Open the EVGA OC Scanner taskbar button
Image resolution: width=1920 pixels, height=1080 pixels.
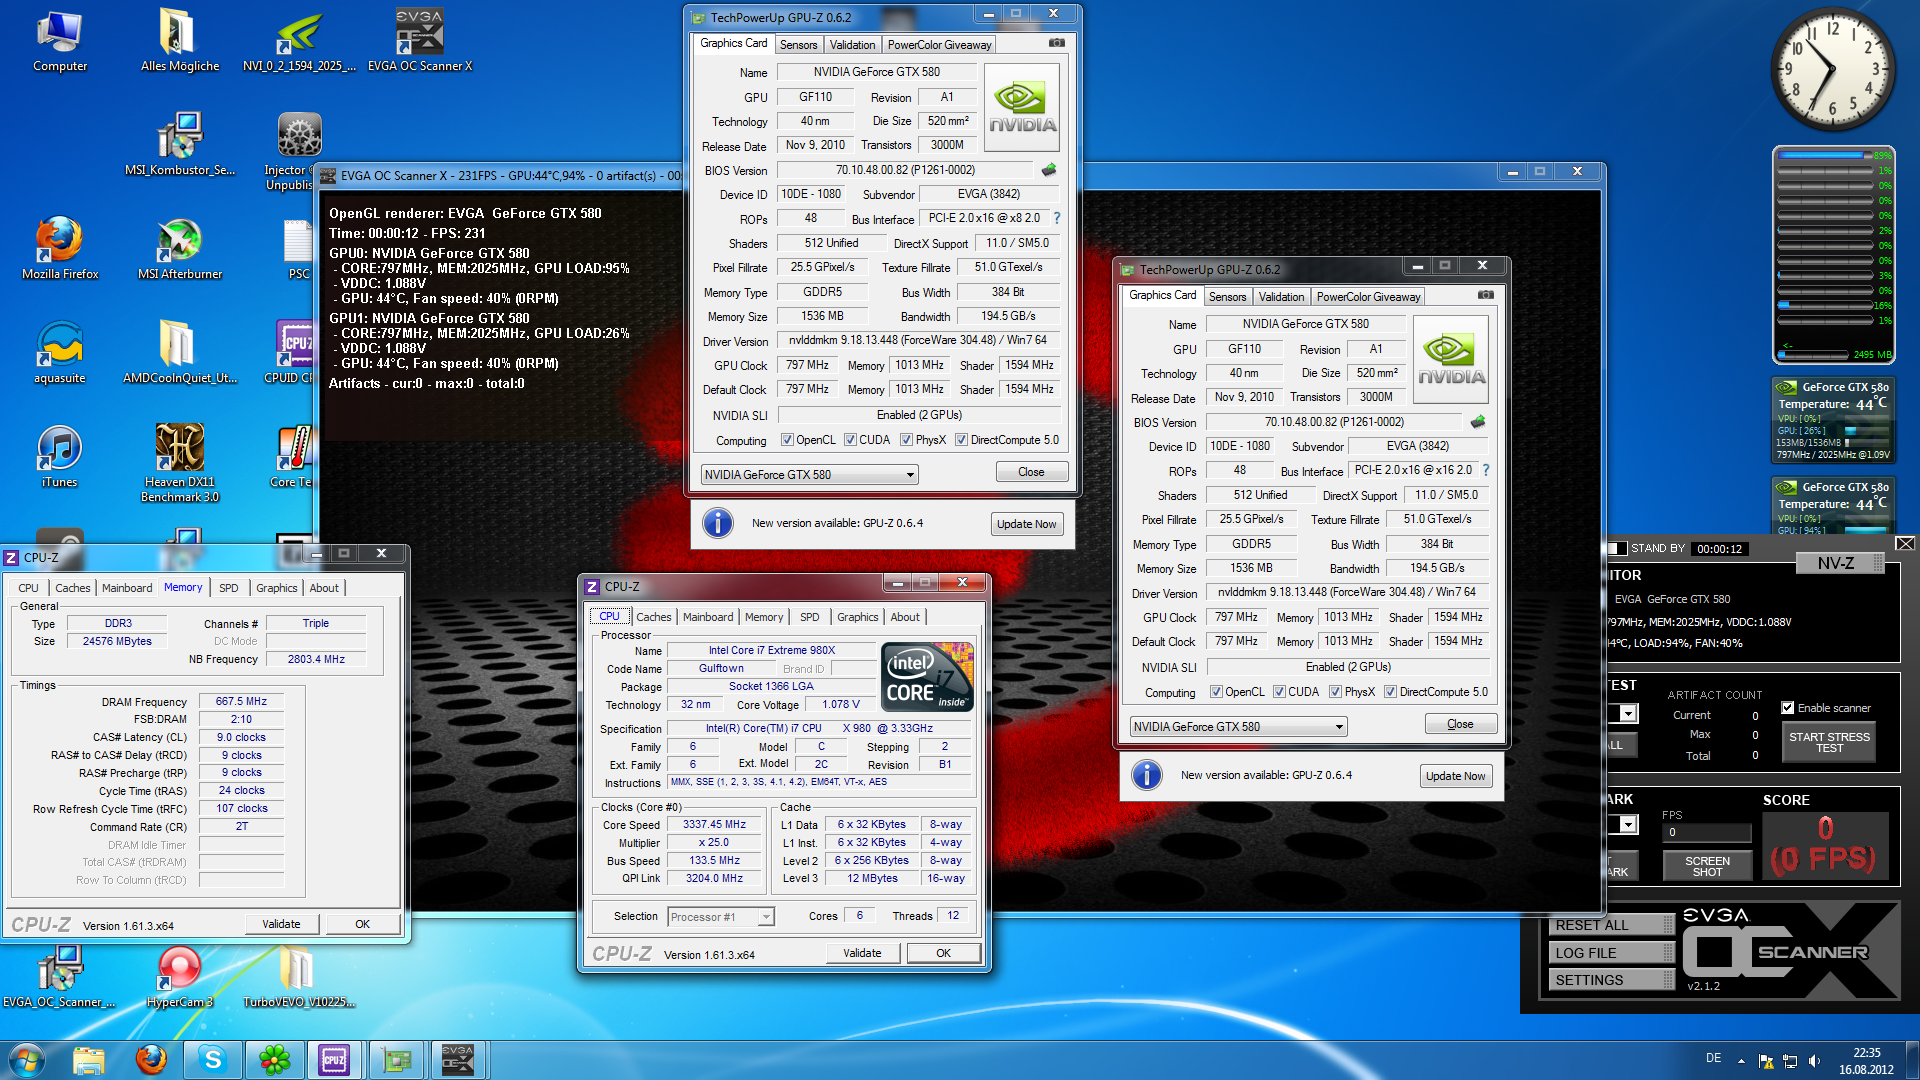coord(457,1060)
